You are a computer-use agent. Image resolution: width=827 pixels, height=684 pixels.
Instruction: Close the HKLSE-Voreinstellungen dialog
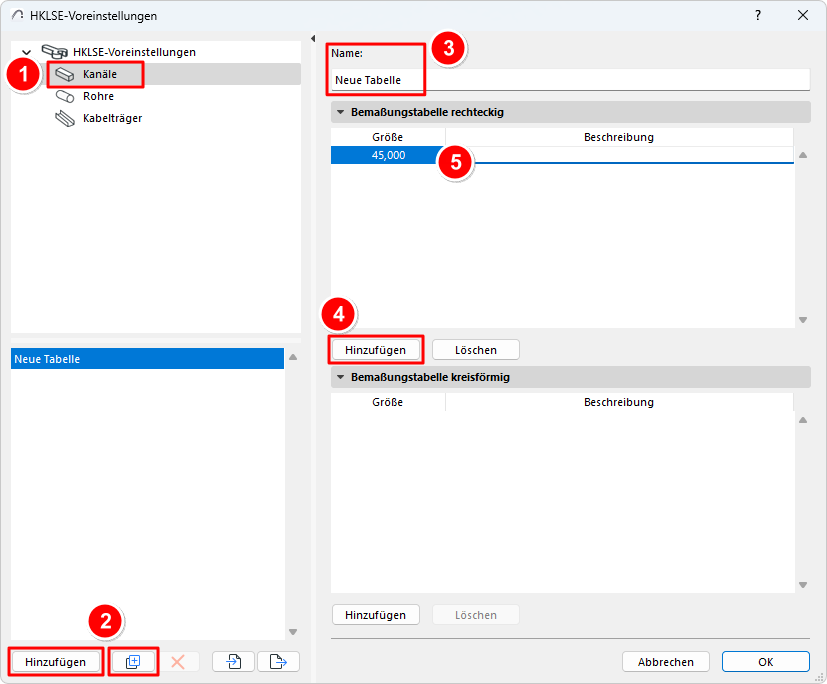point(803,15)
